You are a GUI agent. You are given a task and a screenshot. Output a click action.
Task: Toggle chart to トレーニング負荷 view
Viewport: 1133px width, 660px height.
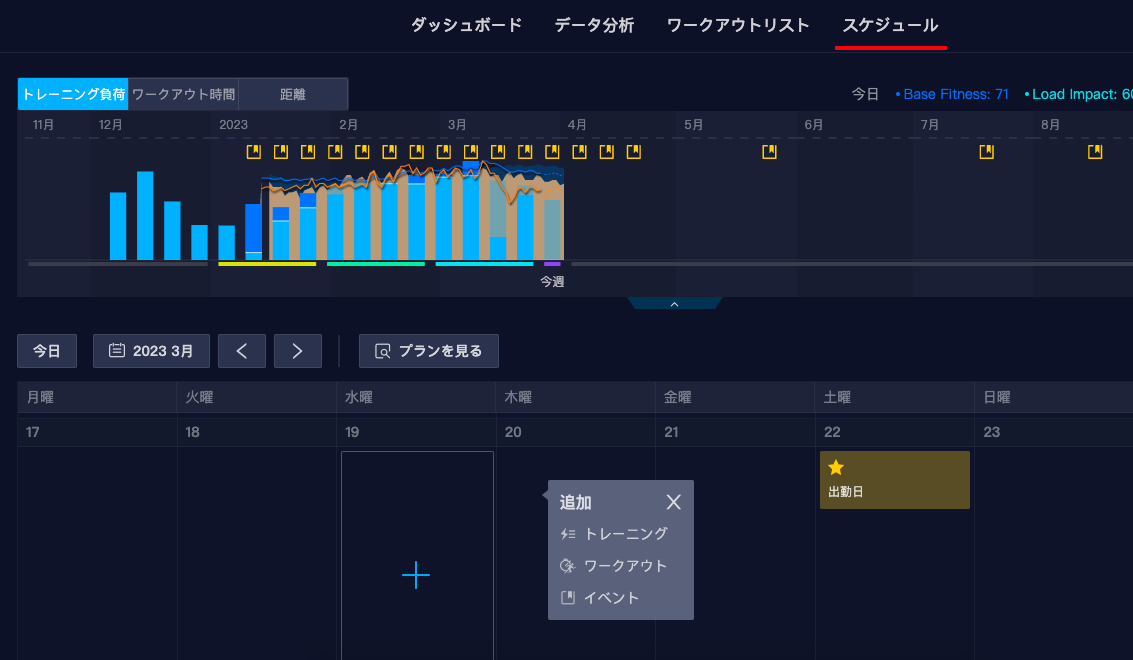click(x=73, y=94)
